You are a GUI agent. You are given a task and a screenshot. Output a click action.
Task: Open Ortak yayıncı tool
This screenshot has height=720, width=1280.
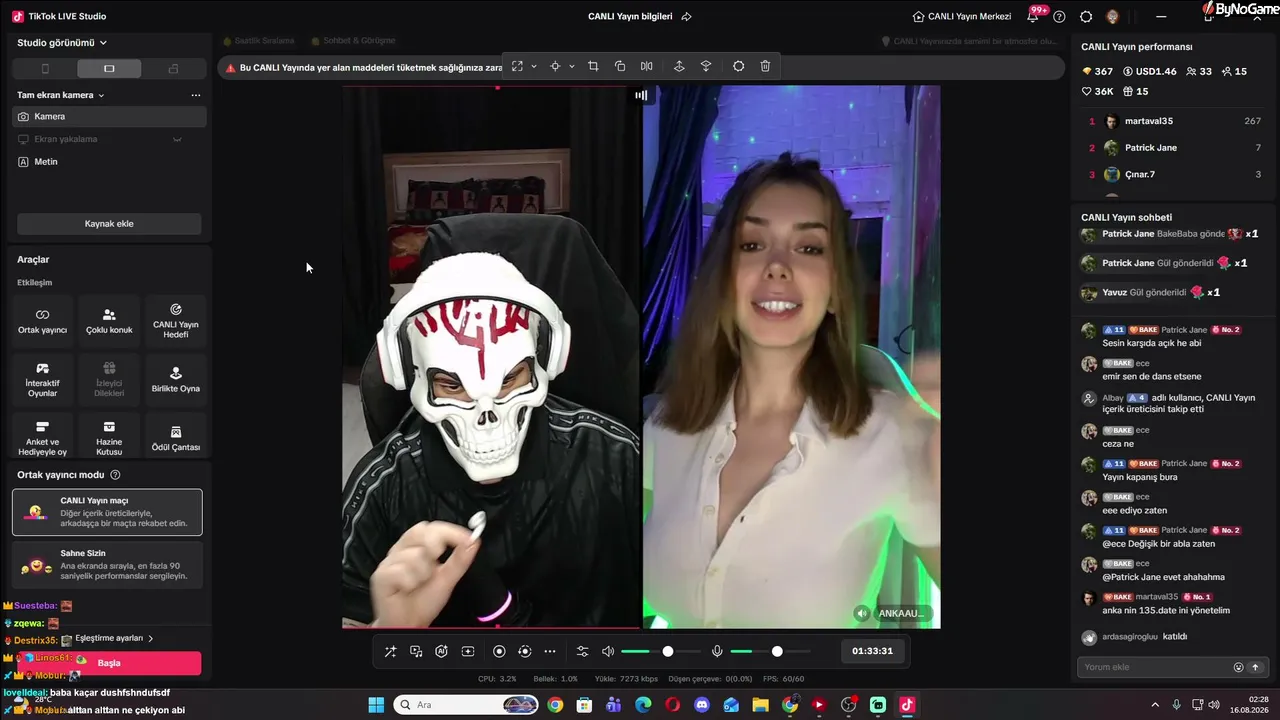coord(42,321)
